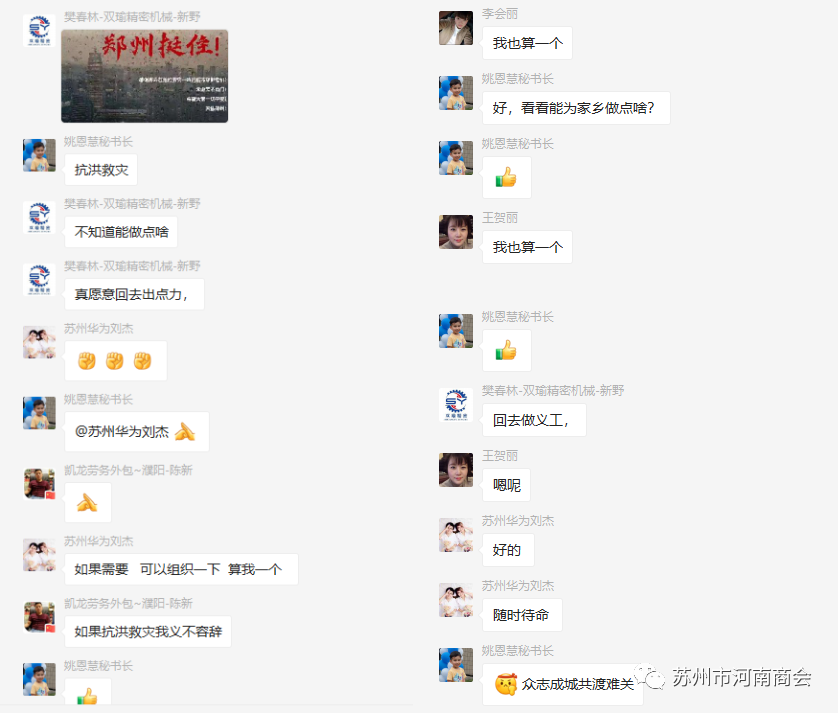Select the message 回去做义工
838x713 pixels.
(534, 420)
